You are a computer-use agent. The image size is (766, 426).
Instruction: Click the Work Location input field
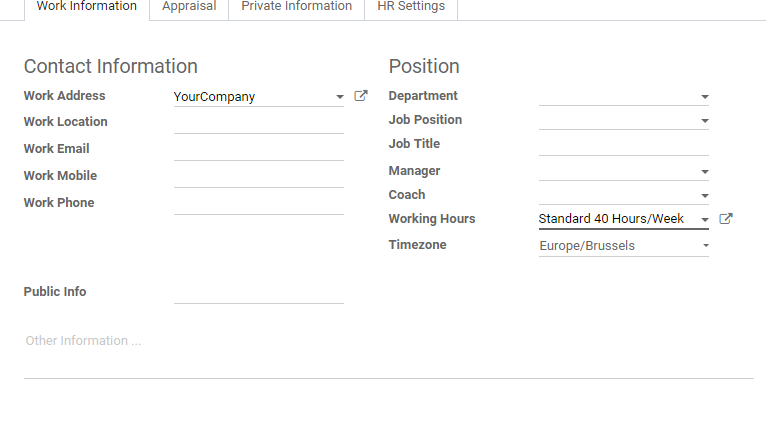[259, 123]
